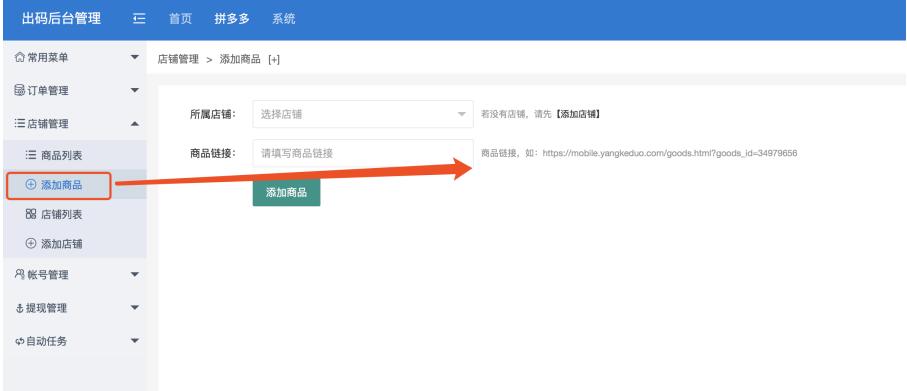The width and height of the screenshot is (907, 391).
Task: Expand 常用菜单 using its arrow
Action: [135, 57]
